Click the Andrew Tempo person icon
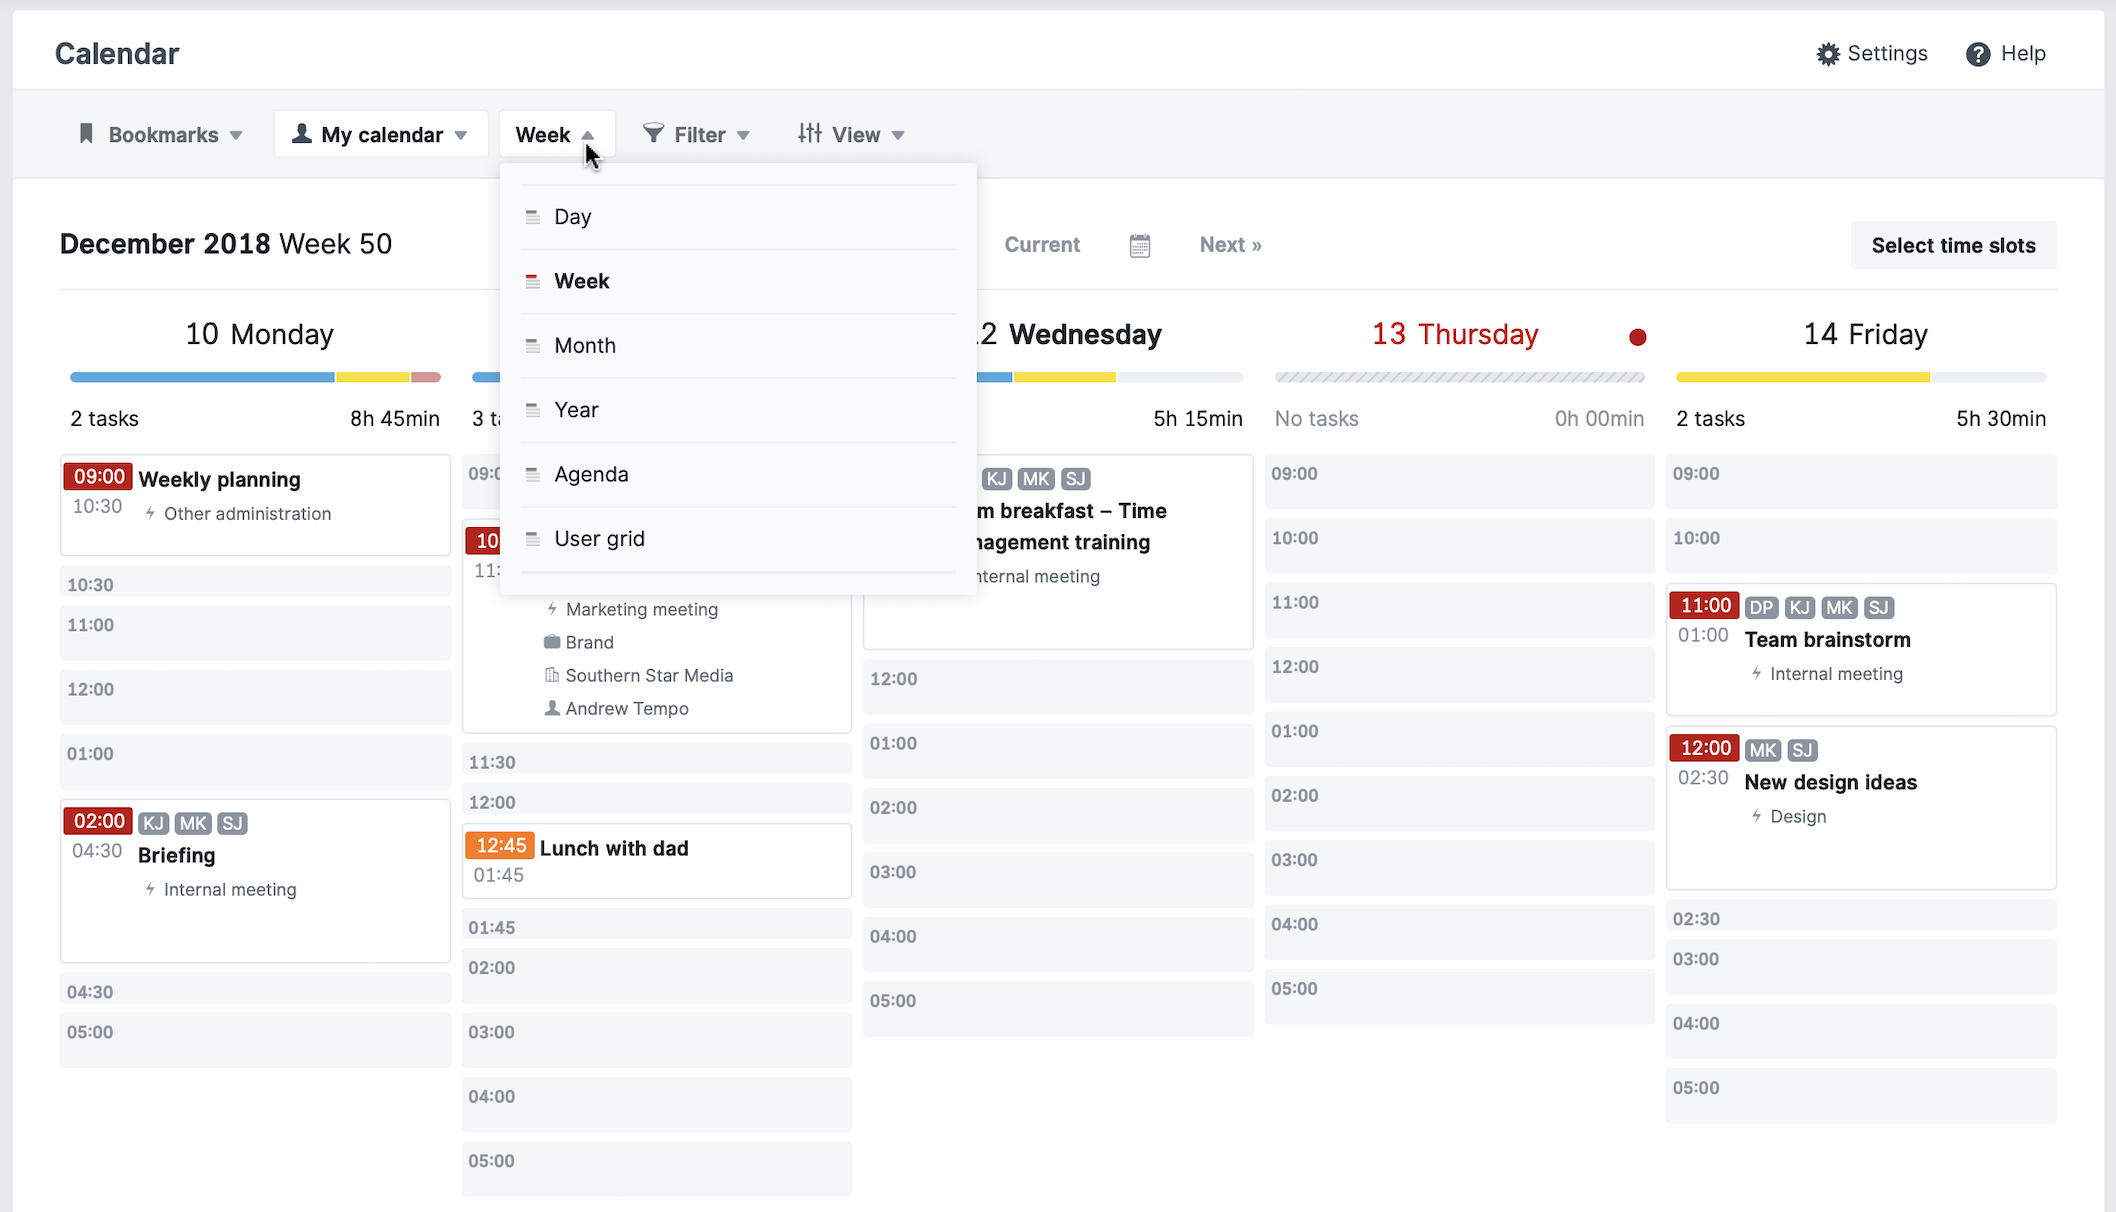Image resolution: width=2116 pixels, height=1212 pixels. pos(552,708)
